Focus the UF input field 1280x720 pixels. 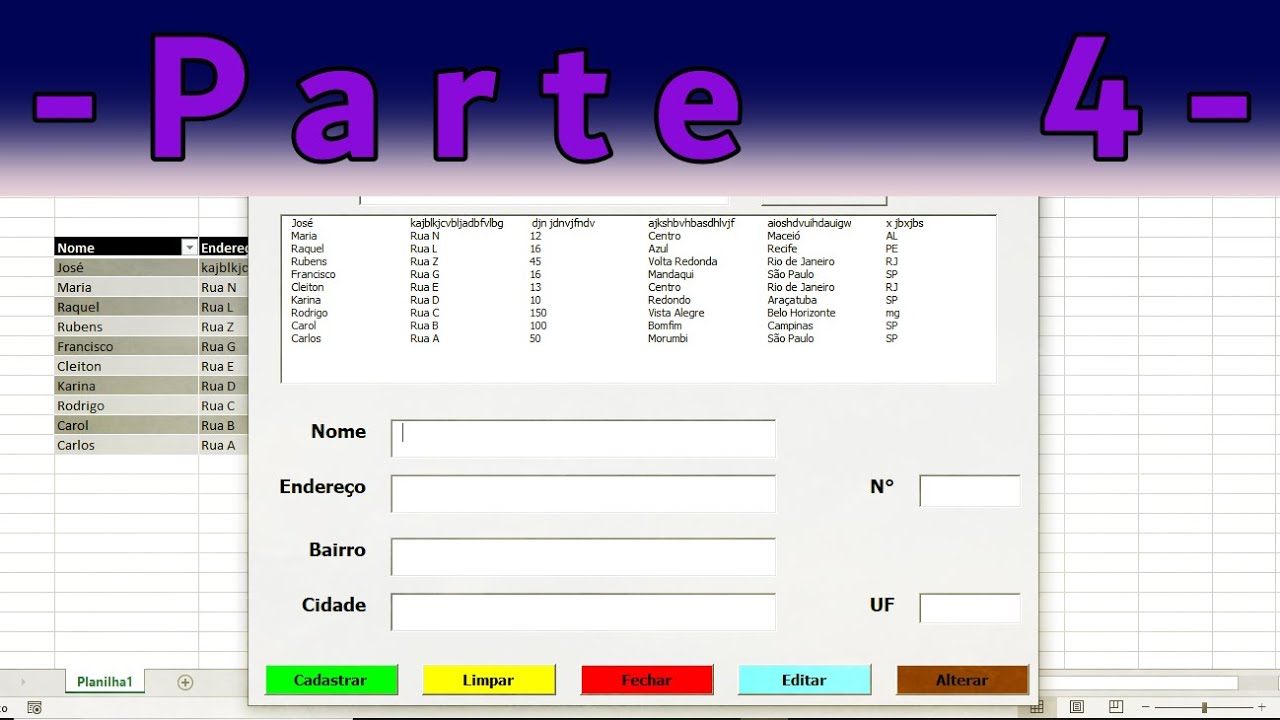(x=970, y=608)
